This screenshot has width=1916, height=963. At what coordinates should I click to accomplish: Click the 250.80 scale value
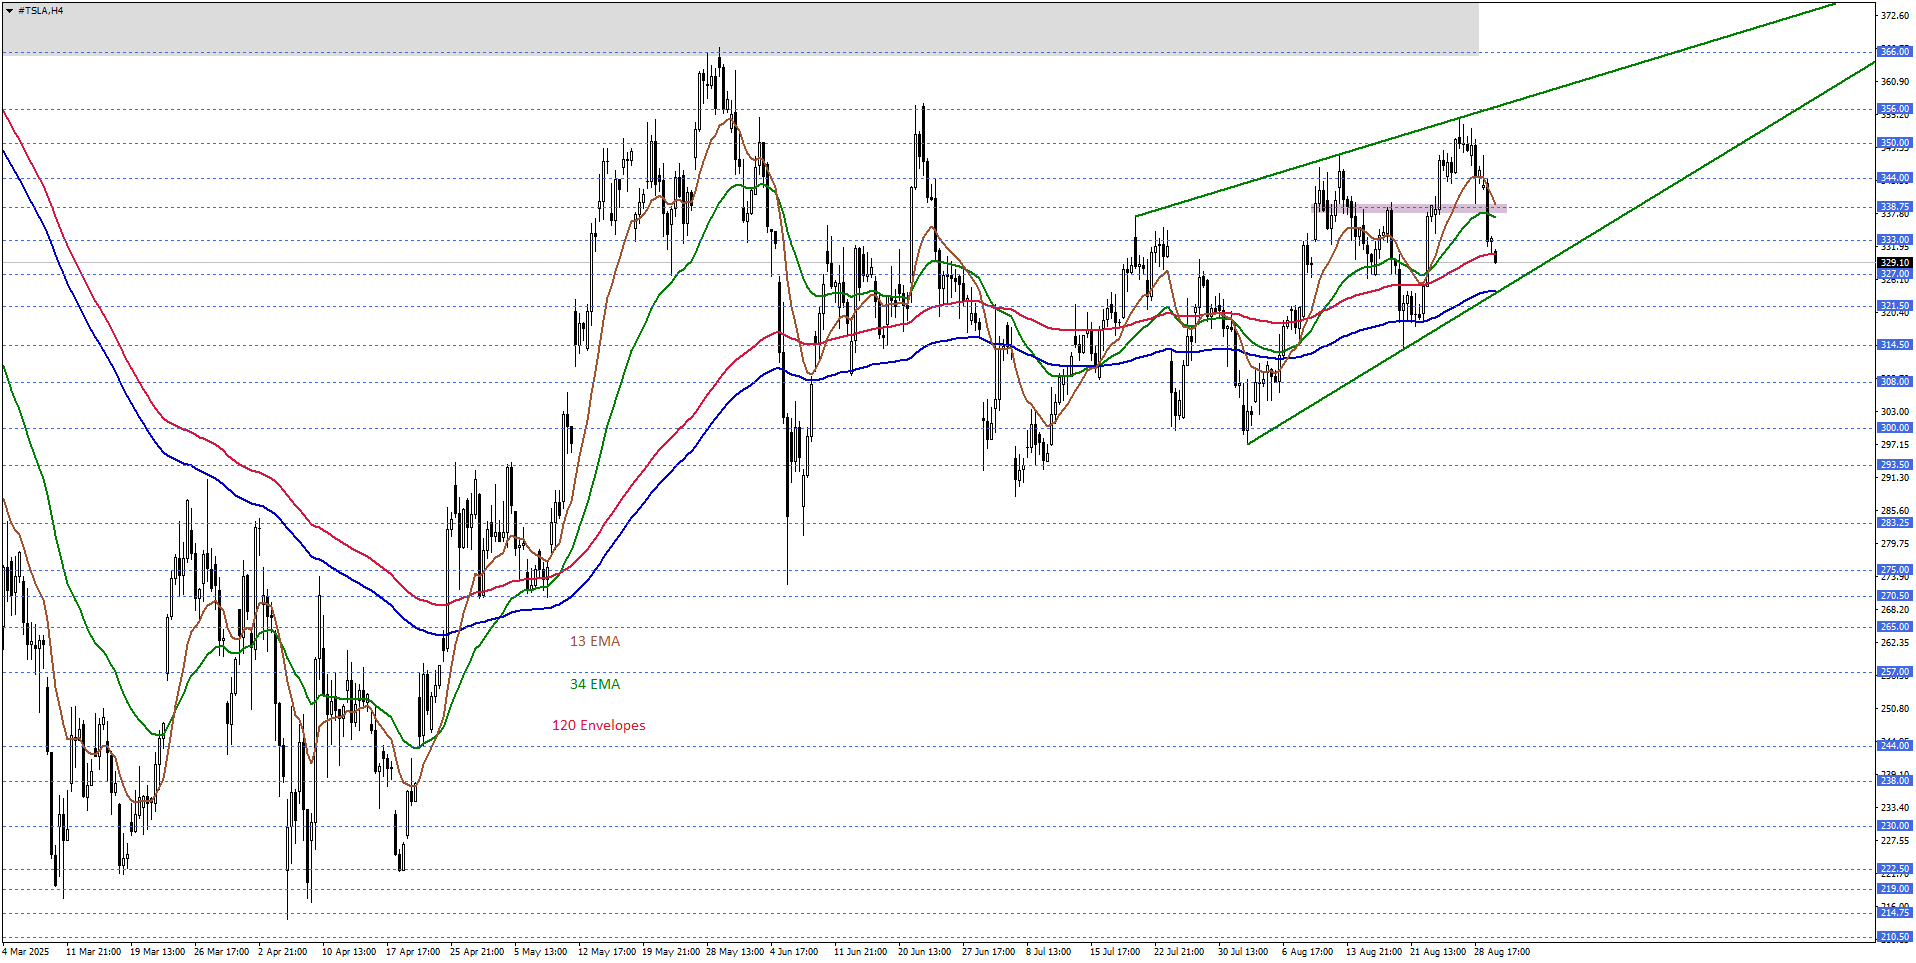pyautogui.click(x=1895, y=709)
